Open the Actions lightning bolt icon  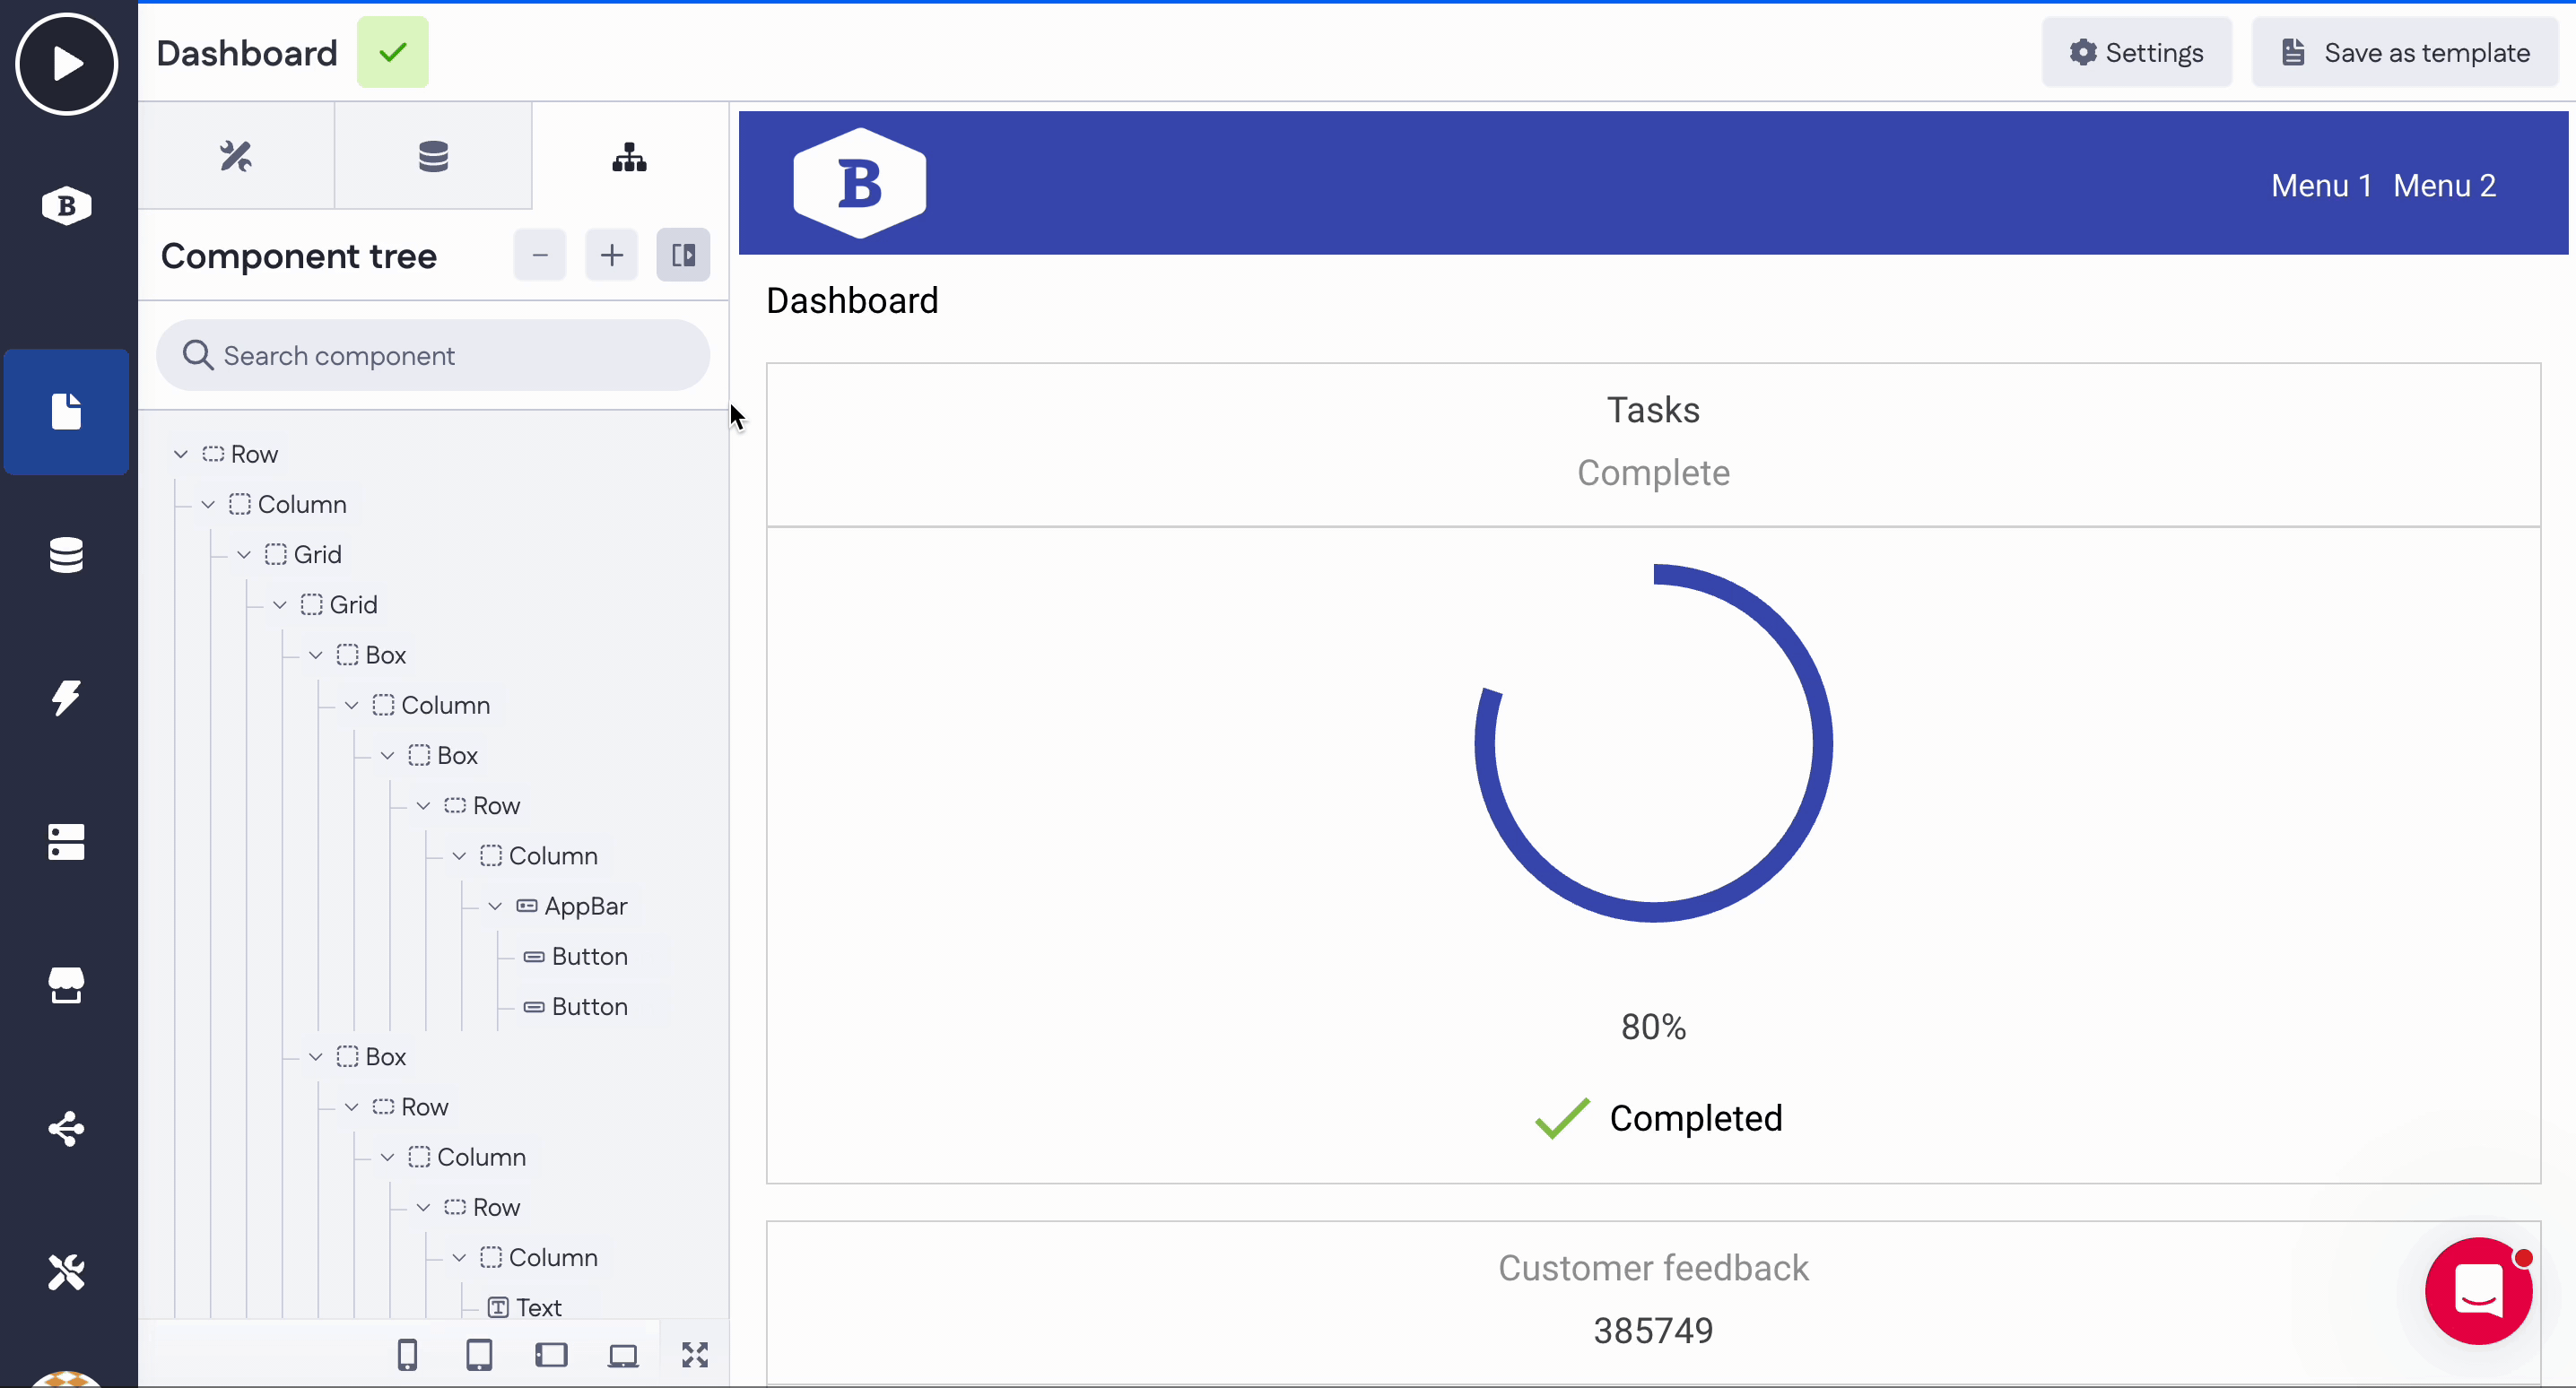(x=67, y=698)
